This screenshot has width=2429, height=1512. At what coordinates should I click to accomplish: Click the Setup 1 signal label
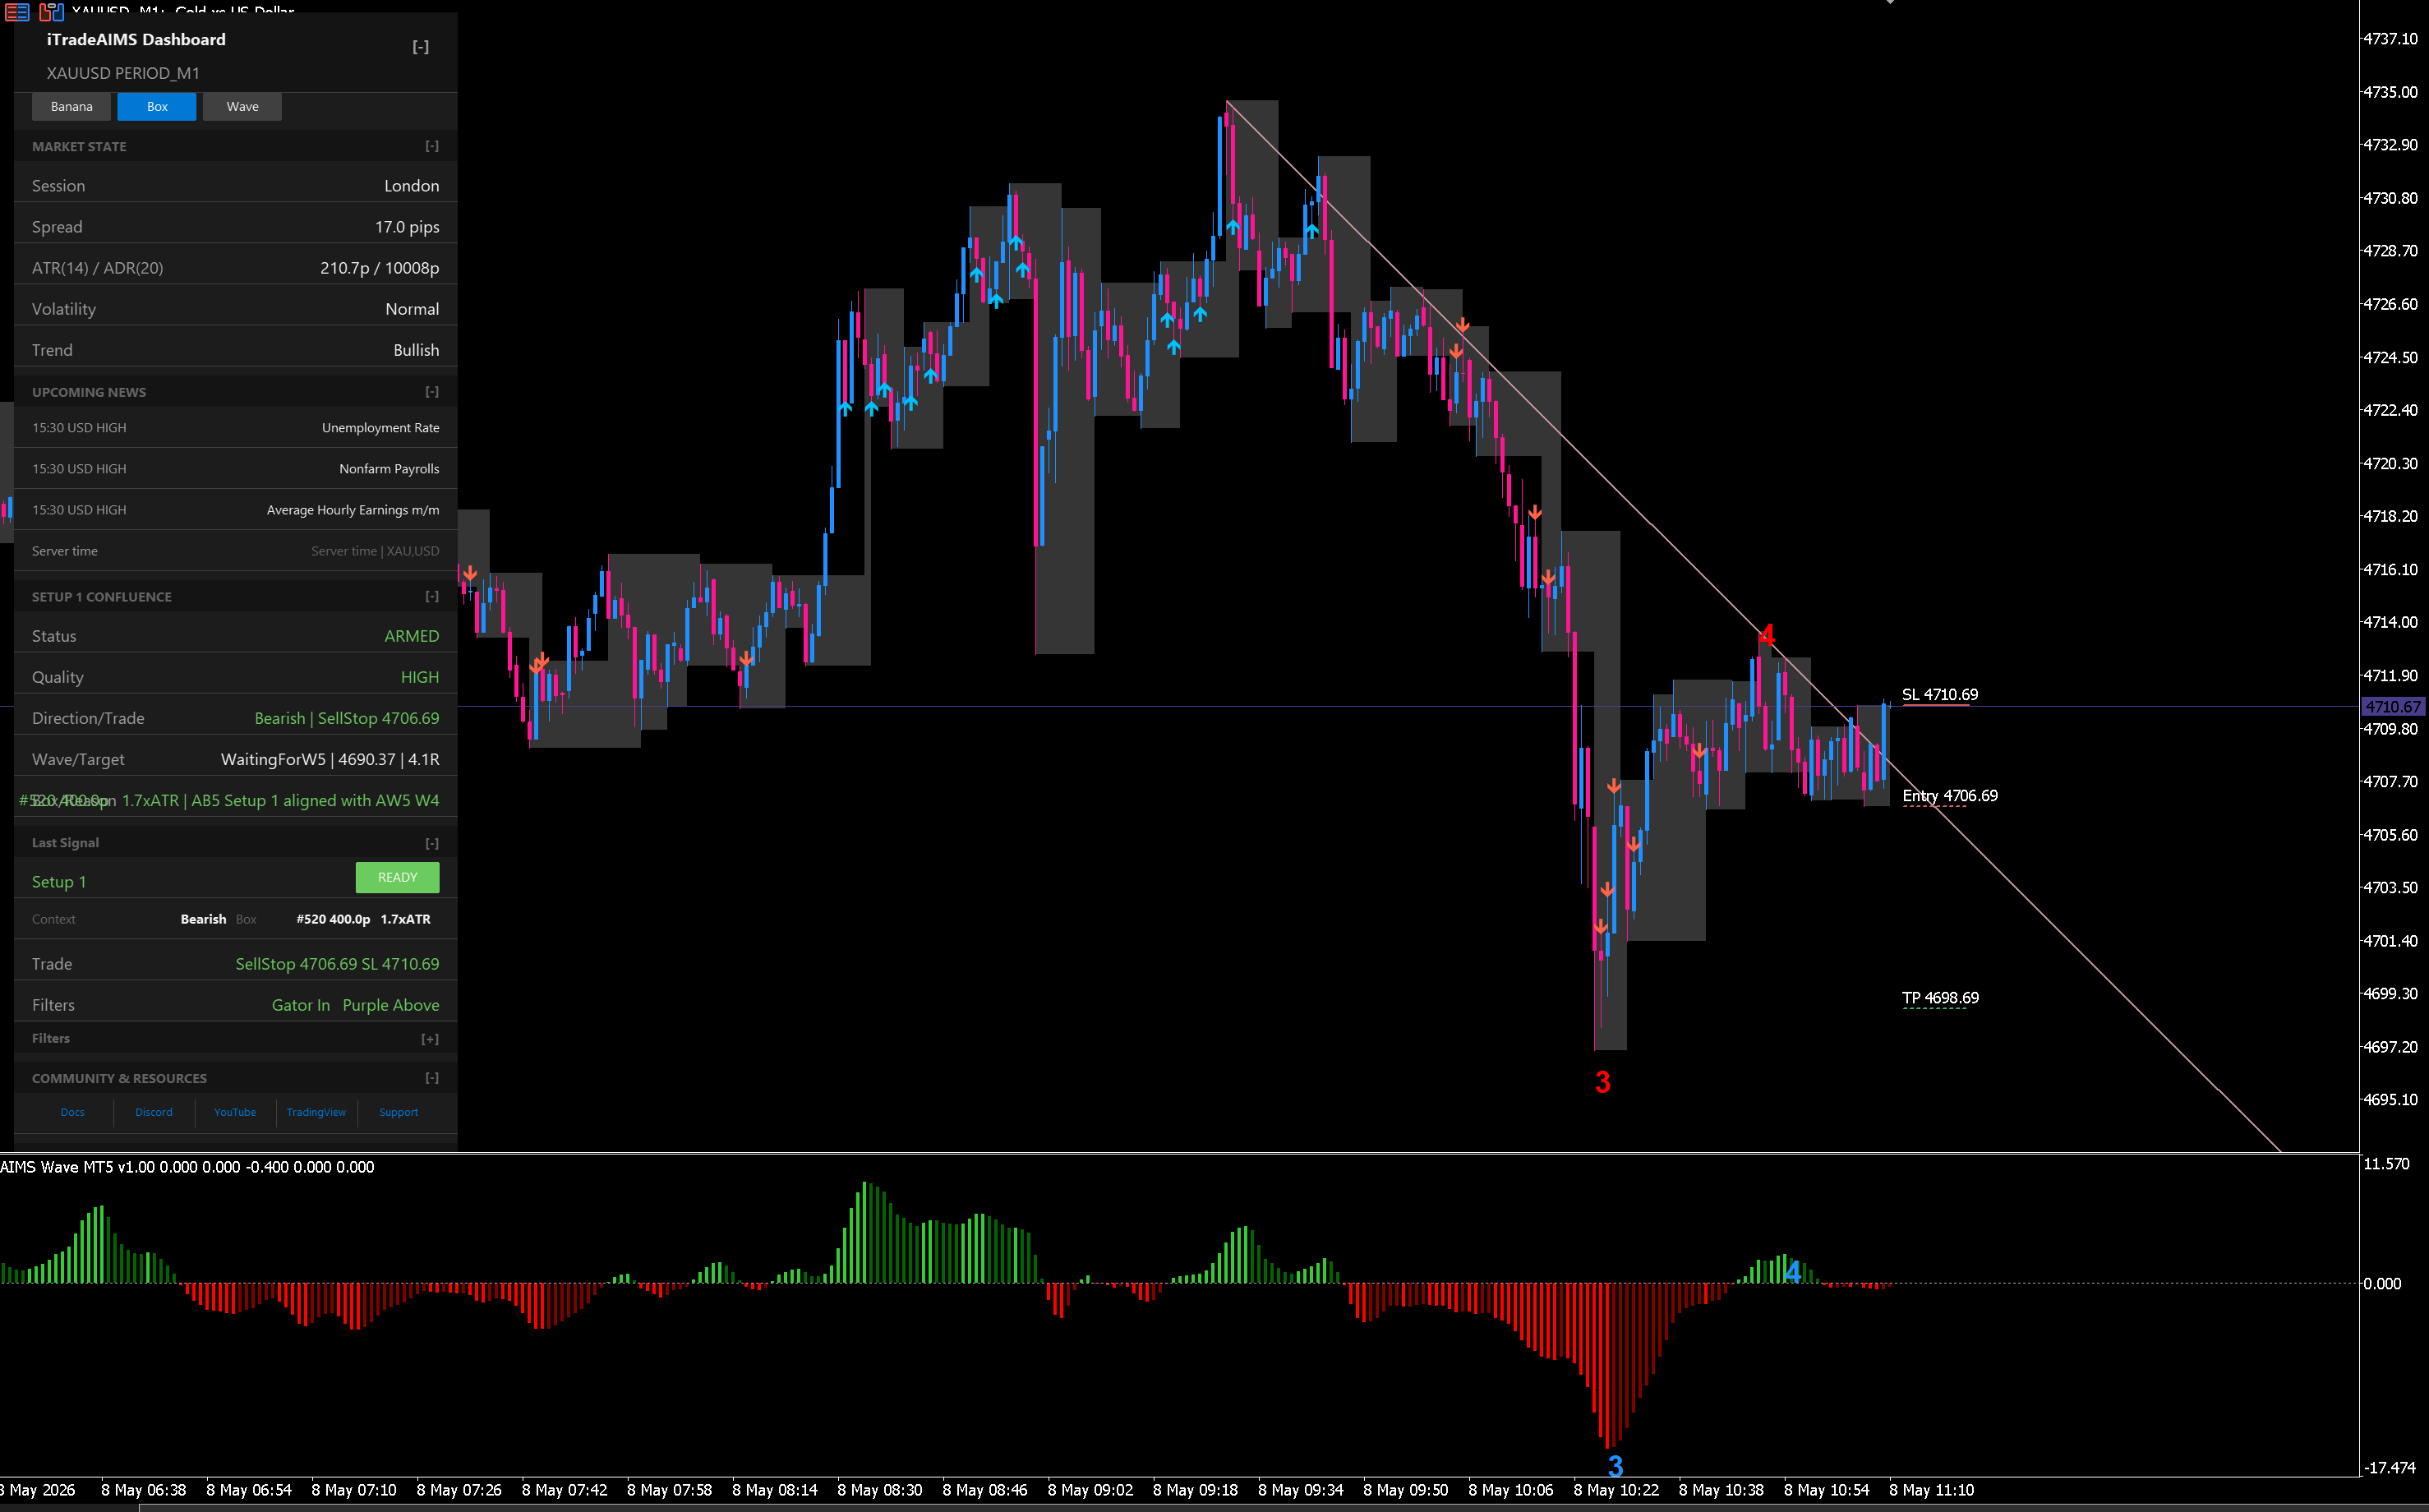pyautogui.click(x=59, y=882)
